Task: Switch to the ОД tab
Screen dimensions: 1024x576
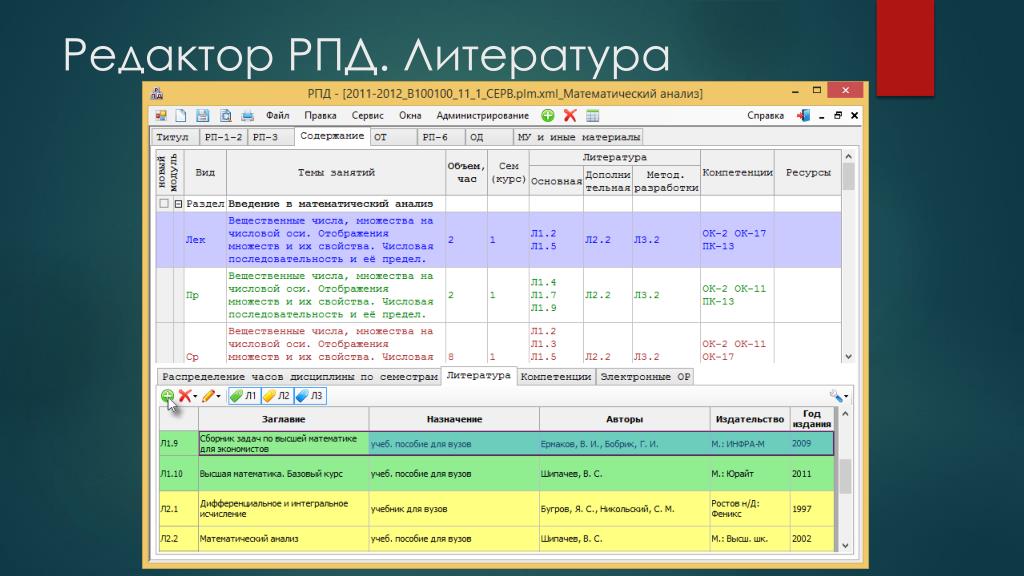Action: click(x=488, y=137)
